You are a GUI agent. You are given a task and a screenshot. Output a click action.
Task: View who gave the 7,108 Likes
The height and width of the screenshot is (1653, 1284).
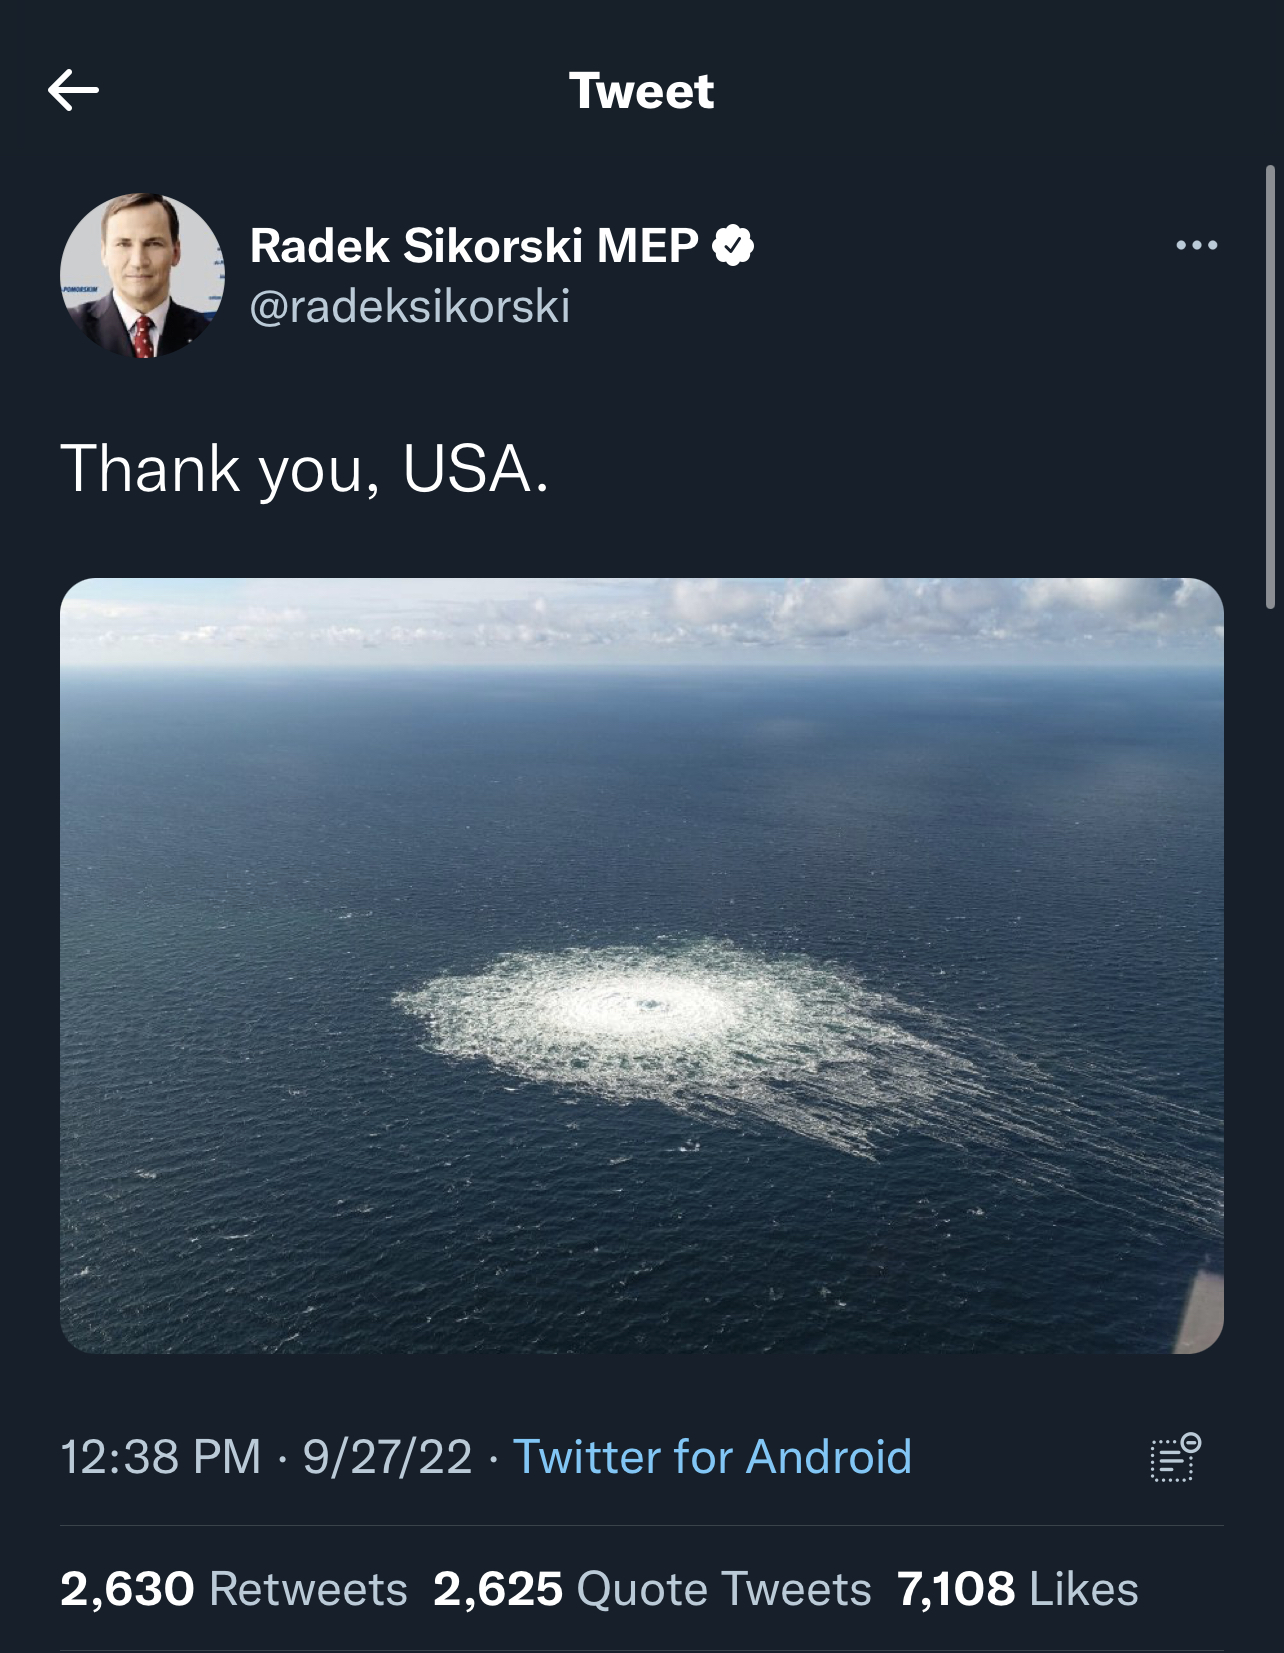(1018, 1589)
